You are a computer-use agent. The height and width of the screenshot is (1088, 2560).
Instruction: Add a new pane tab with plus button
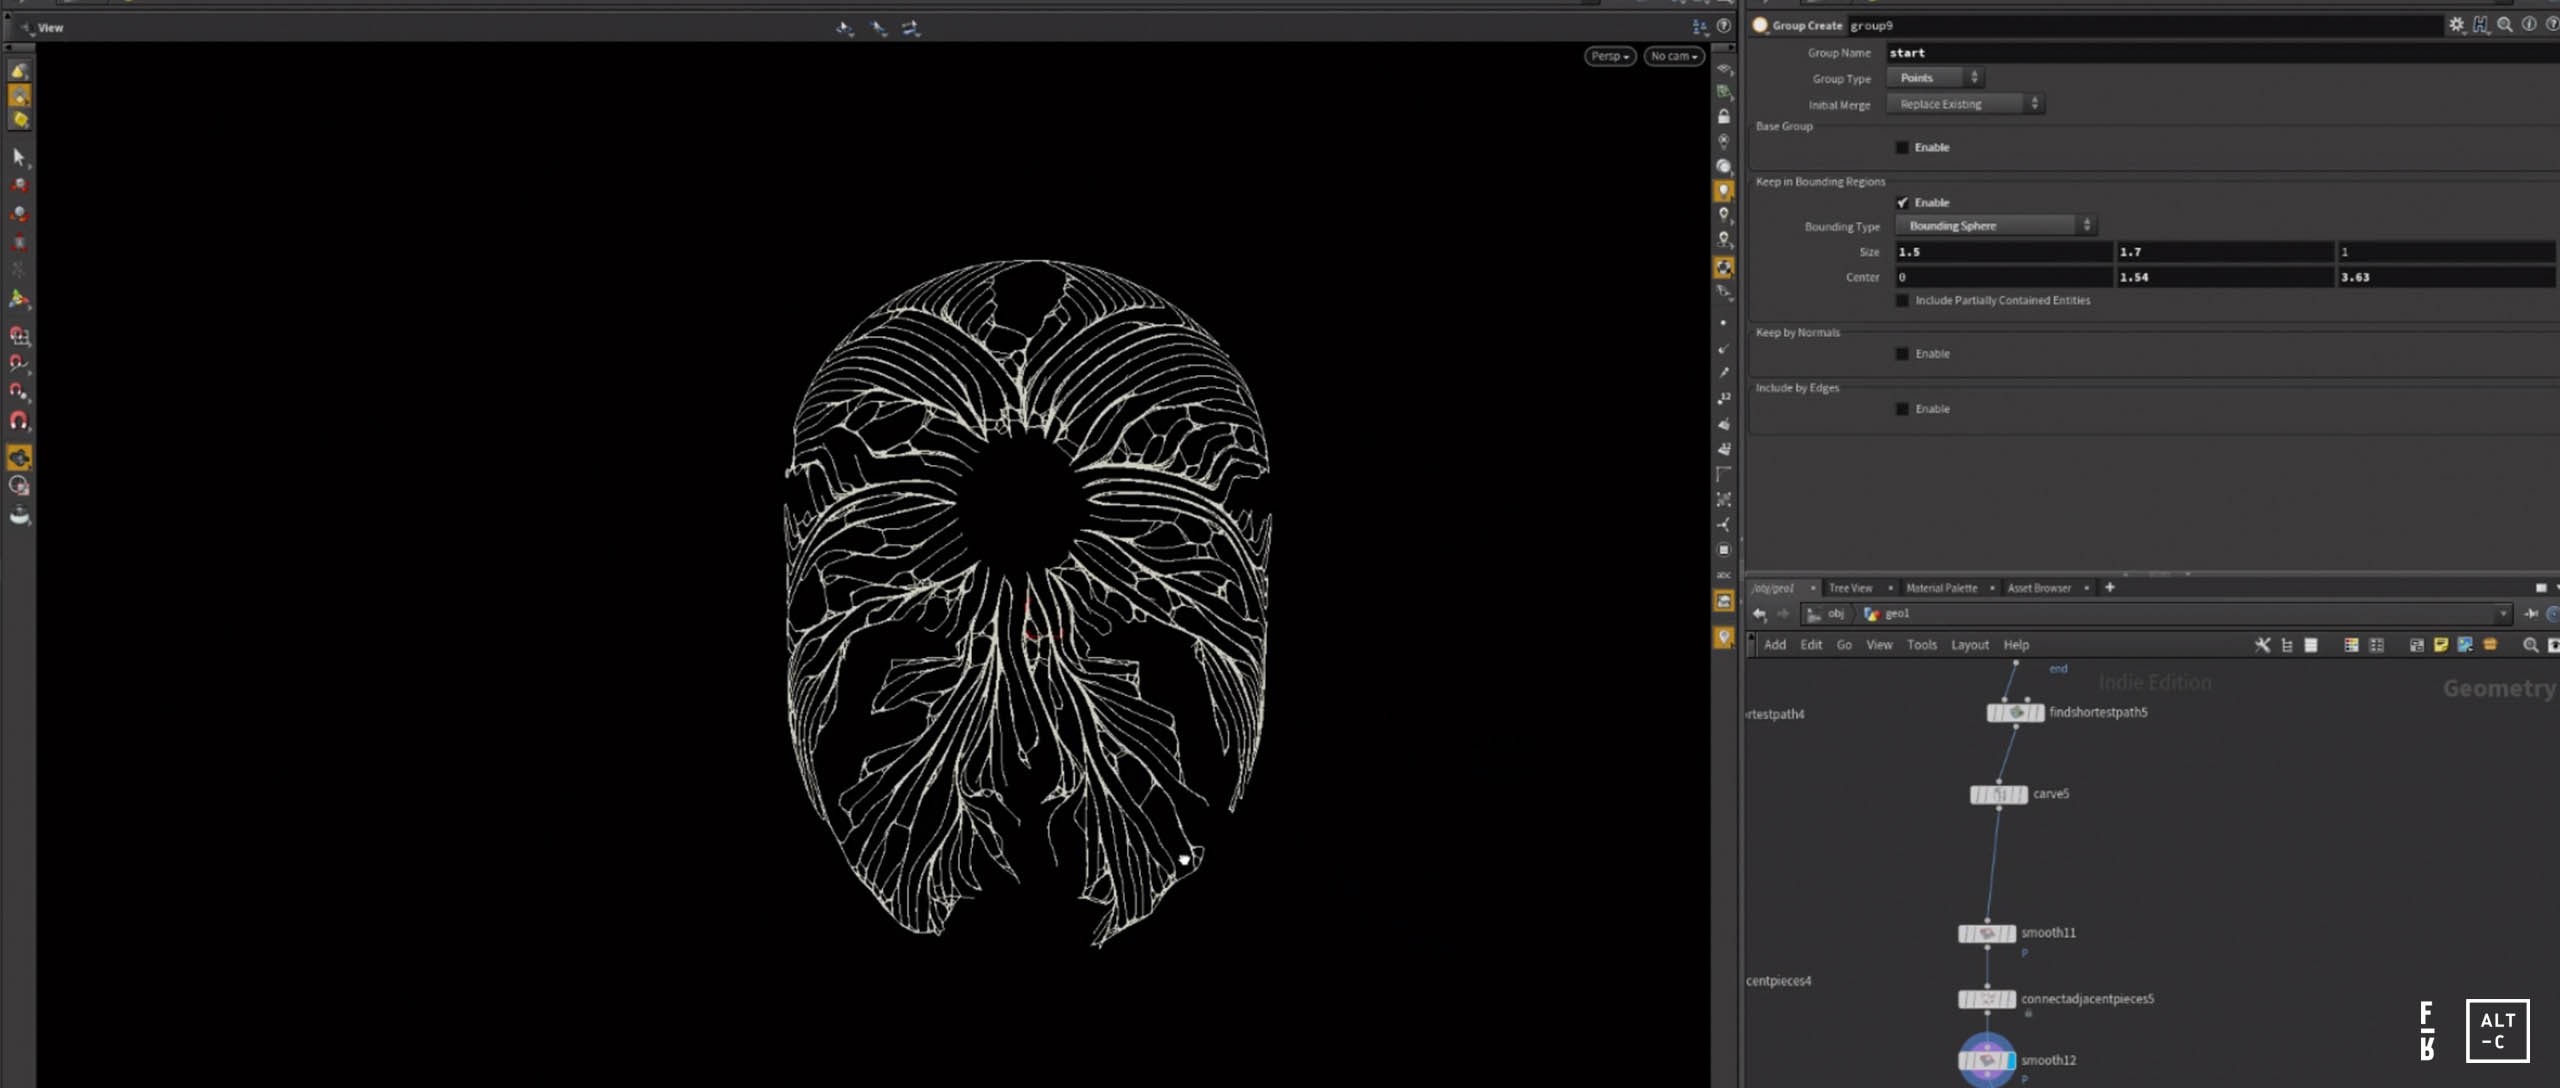tap(2109, 587)
